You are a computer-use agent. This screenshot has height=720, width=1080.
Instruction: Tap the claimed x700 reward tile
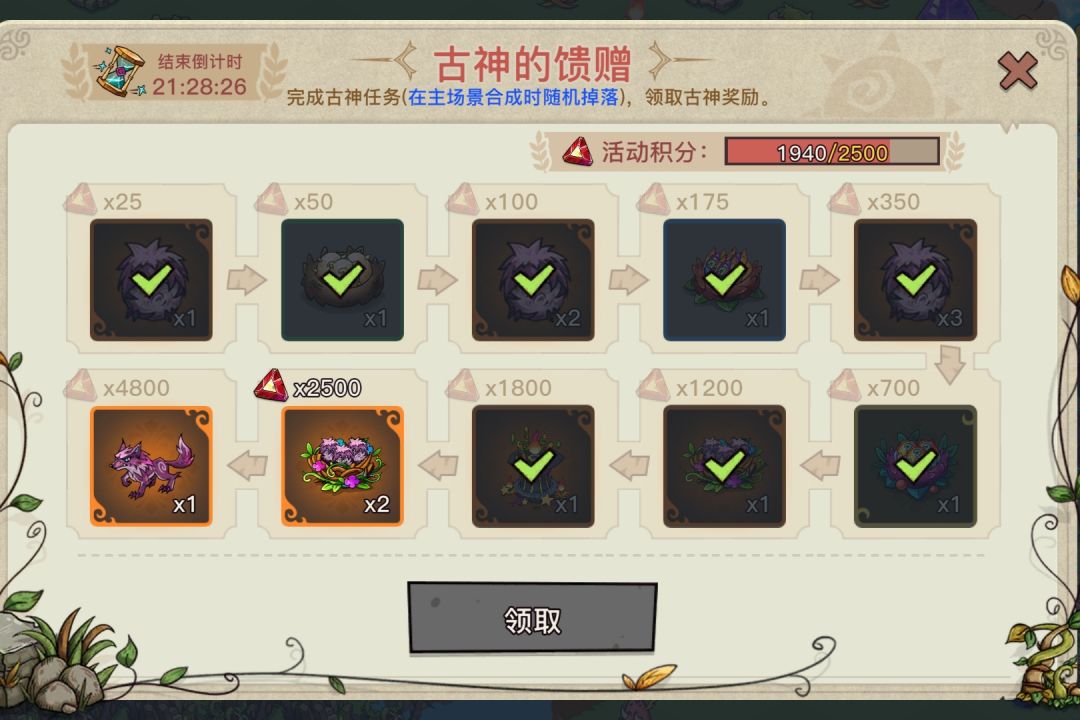(915, 466)
